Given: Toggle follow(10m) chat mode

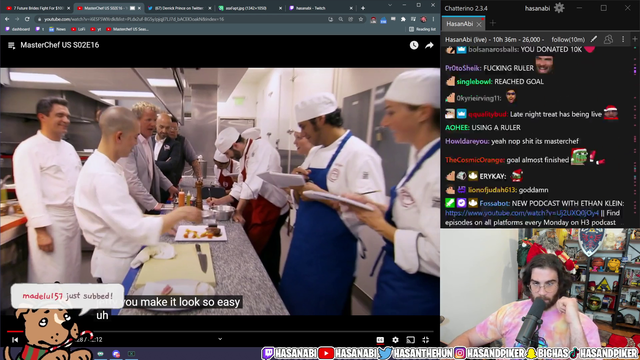Looking at the screenshot, I should 568,40.
